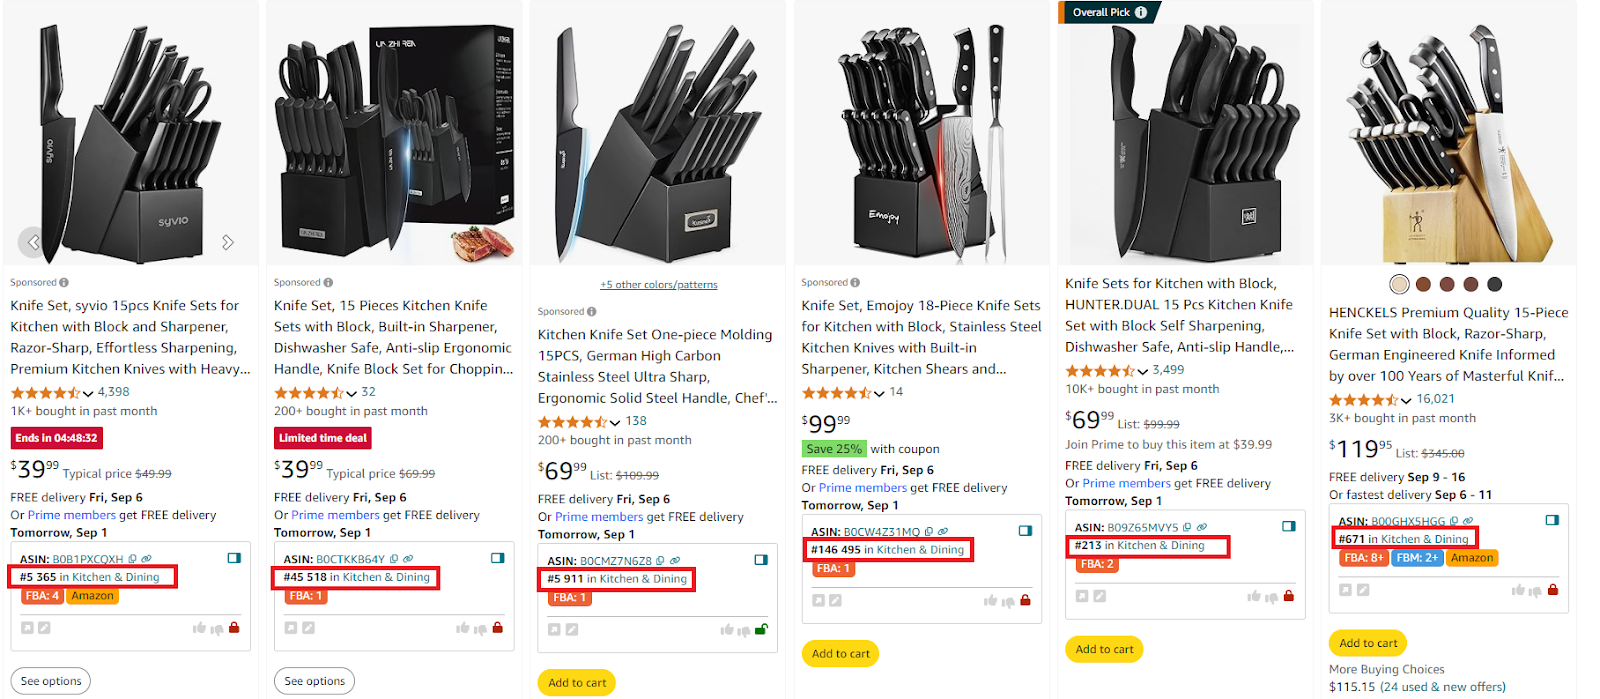Open the link icon next to ASIN B0B1PXCQXH
Image resolution: width=1600 pixels, height=699 pixels.
coord(145,559)
